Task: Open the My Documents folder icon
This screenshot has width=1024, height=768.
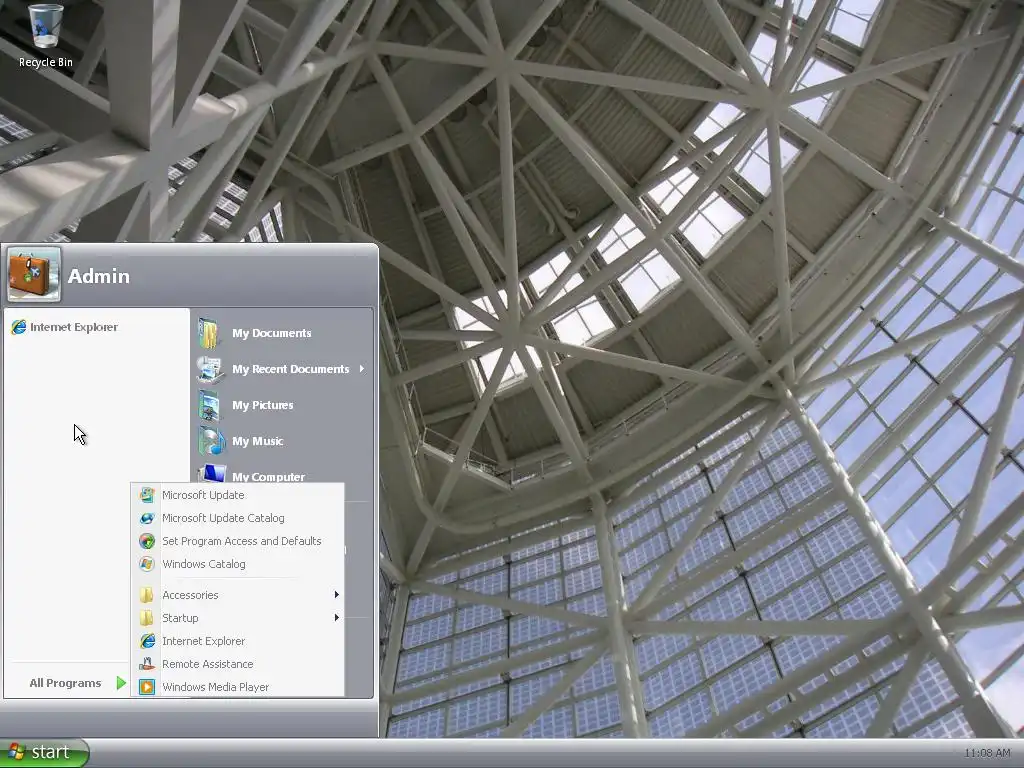Action: 210,333
